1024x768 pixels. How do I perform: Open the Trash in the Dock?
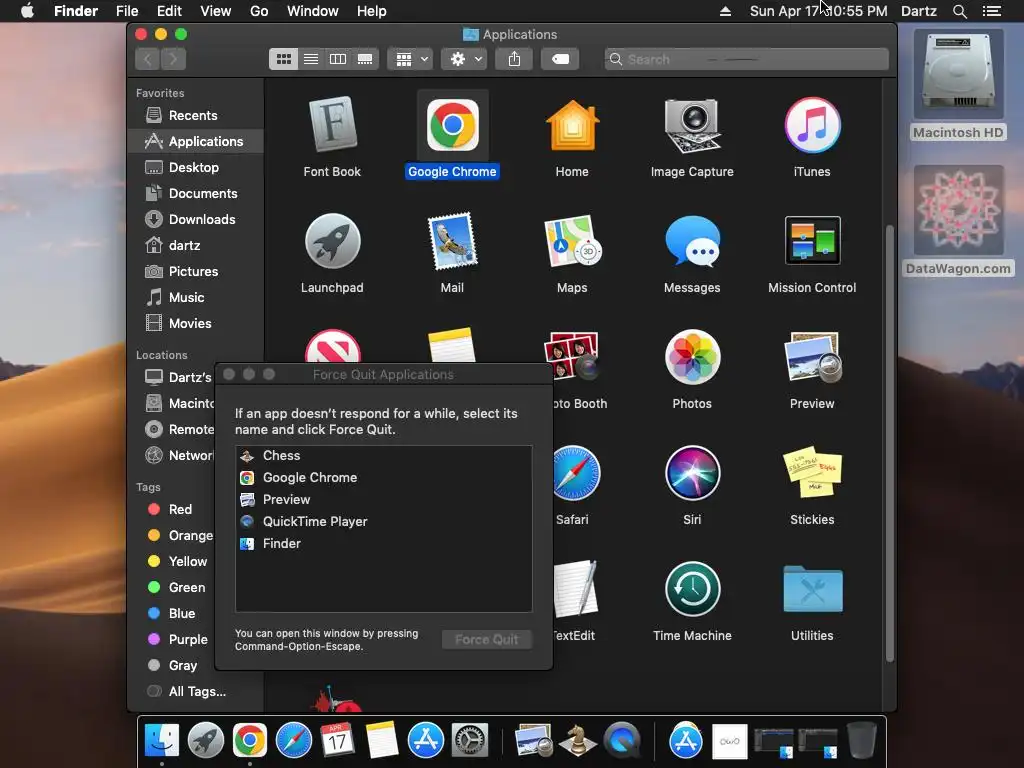(x=861, y=741)
